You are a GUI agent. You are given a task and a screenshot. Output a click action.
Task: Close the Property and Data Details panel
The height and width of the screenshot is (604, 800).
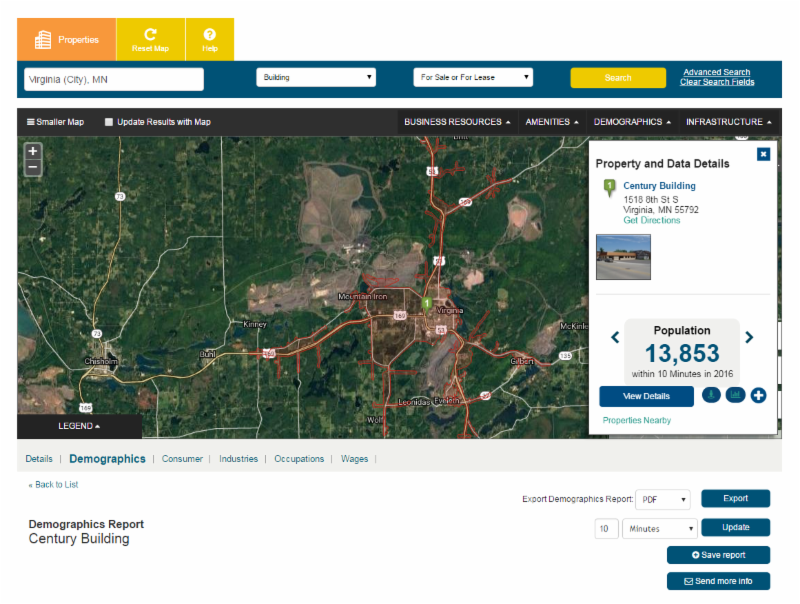(763, 154)
